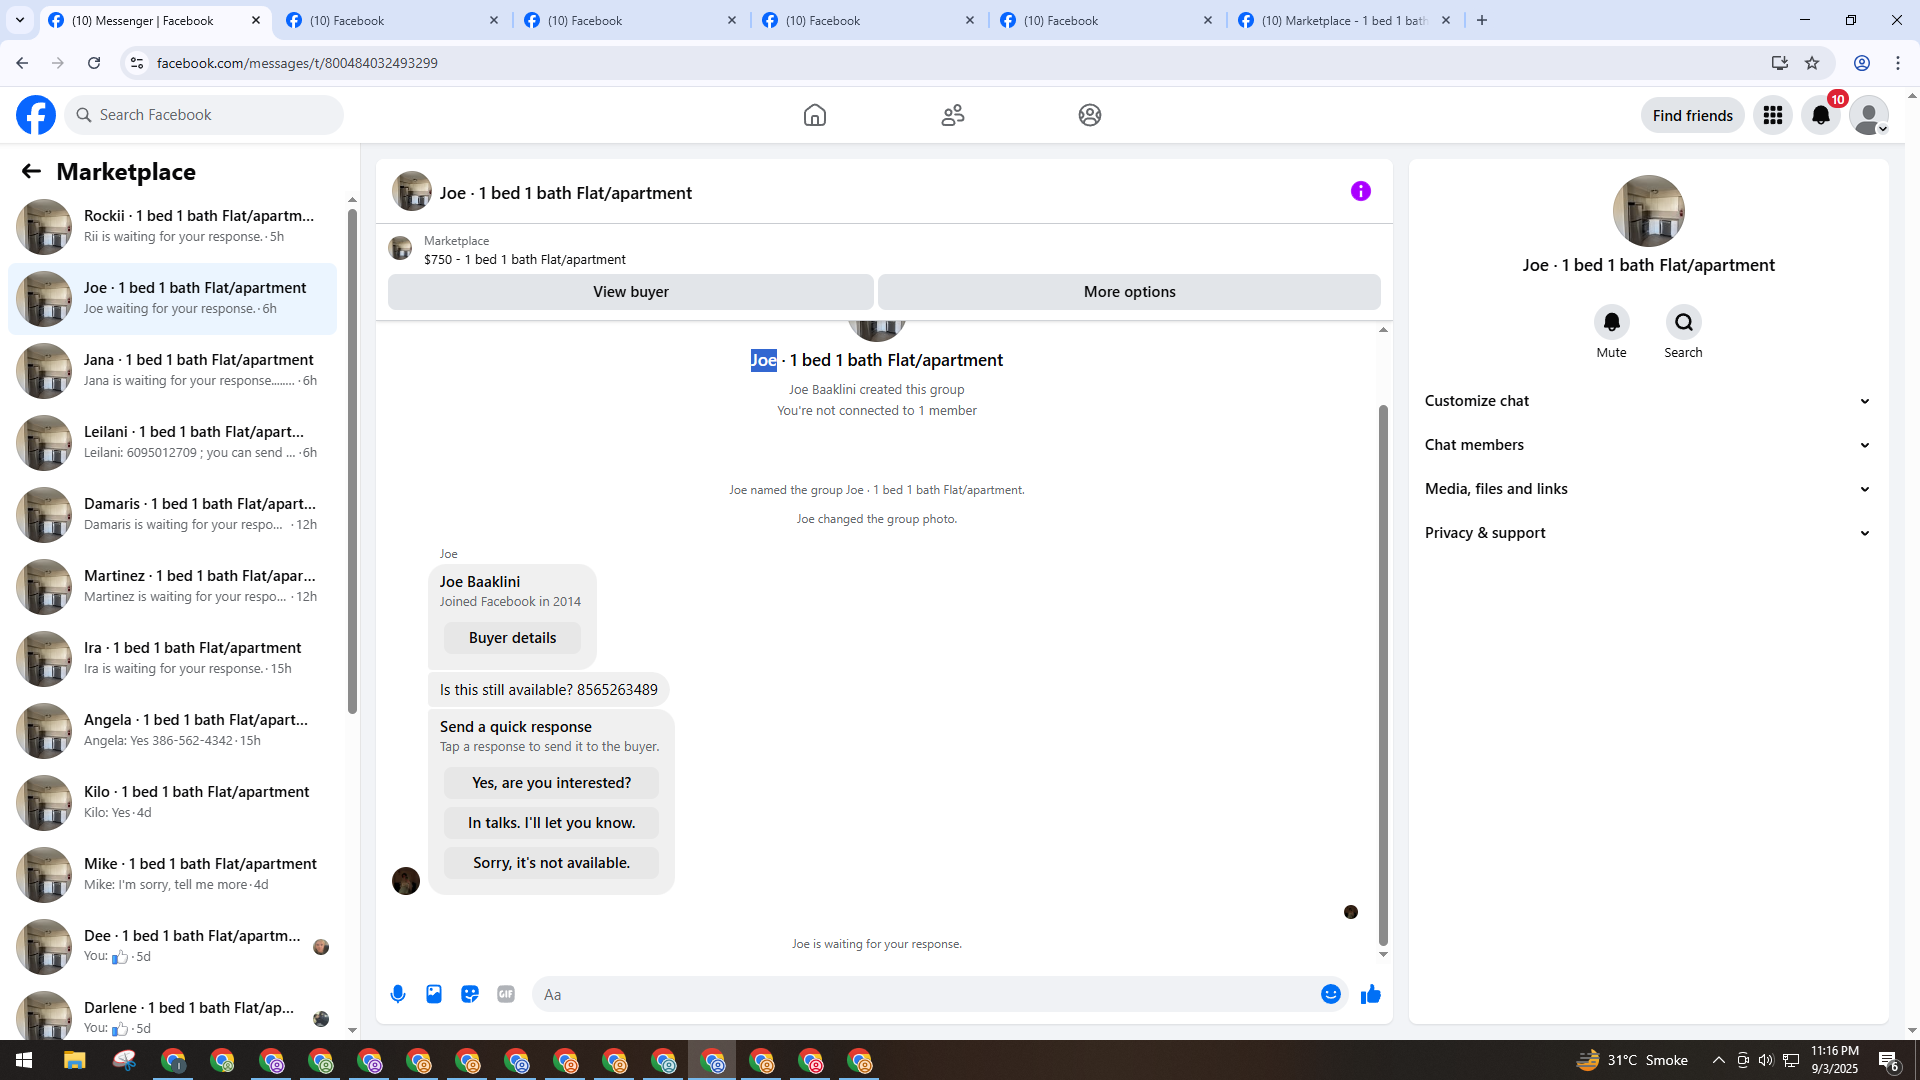Viewport: 1920px width, 1080px height.
Task: Expand Media, files and links section
Action: pyautogui.click(x=1648, y=489)
